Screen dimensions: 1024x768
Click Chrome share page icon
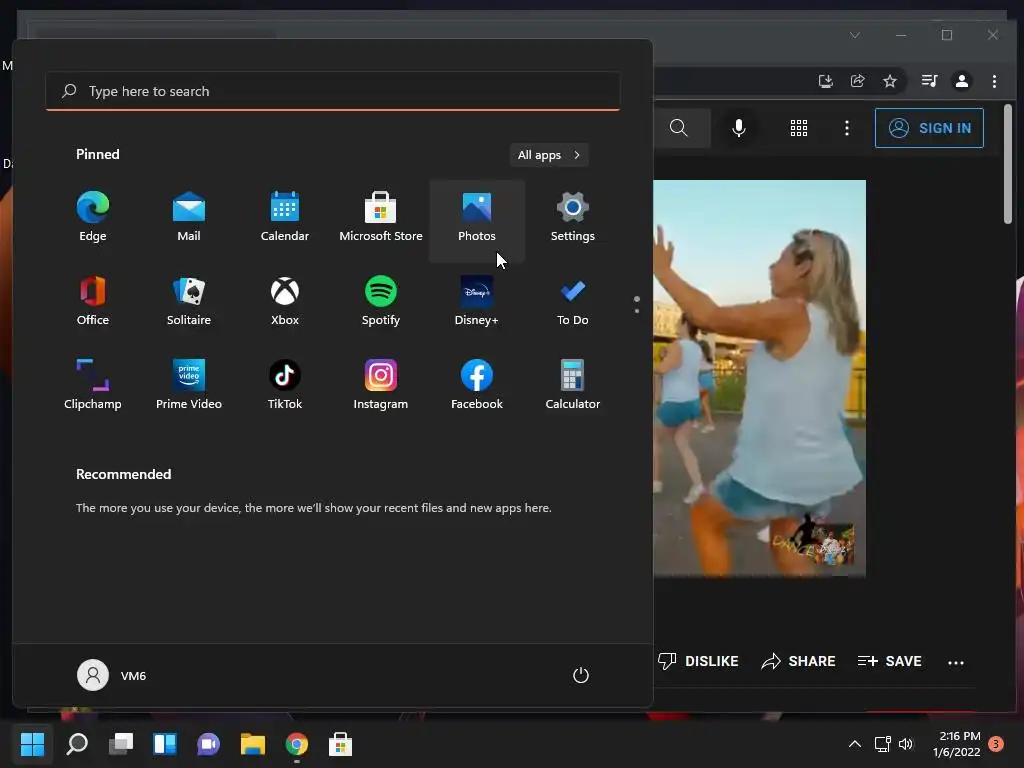(857, 81)
